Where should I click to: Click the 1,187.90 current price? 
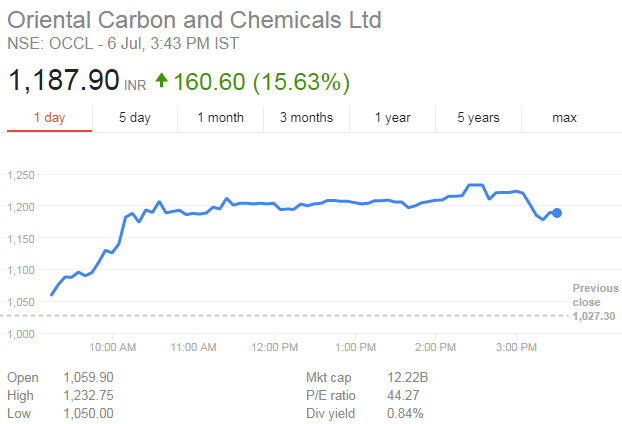pos(64,80)
